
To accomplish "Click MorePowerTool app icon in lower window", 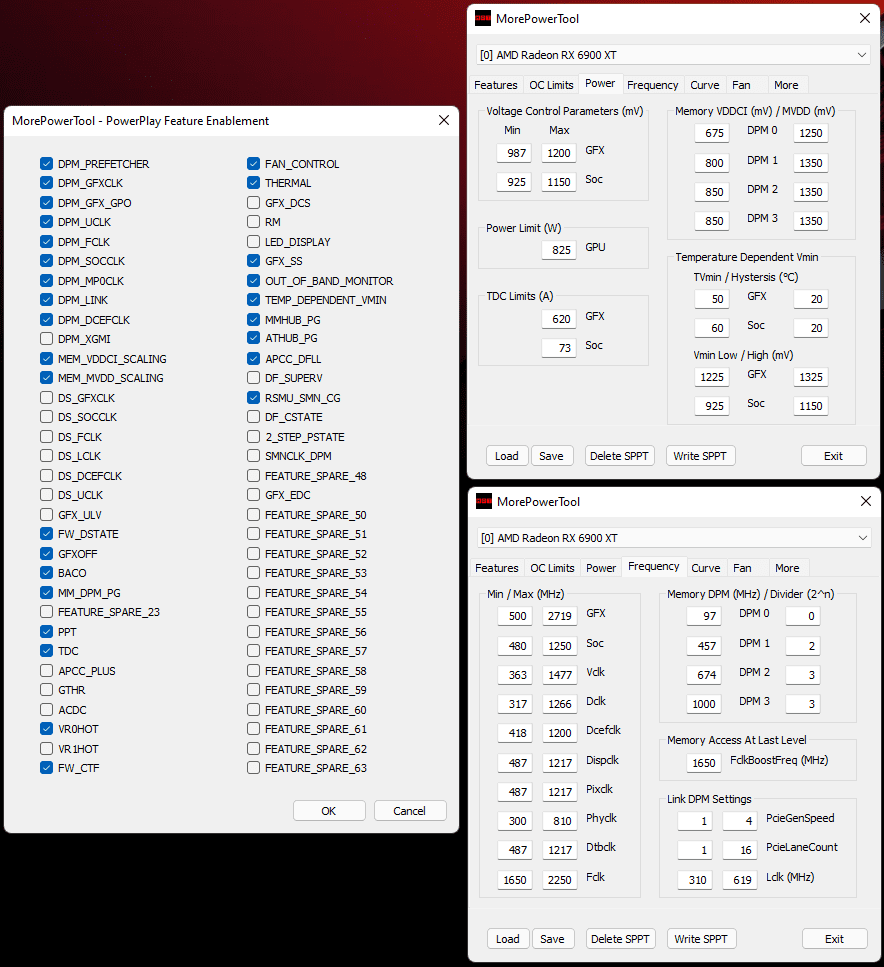I will pos(484,501).
